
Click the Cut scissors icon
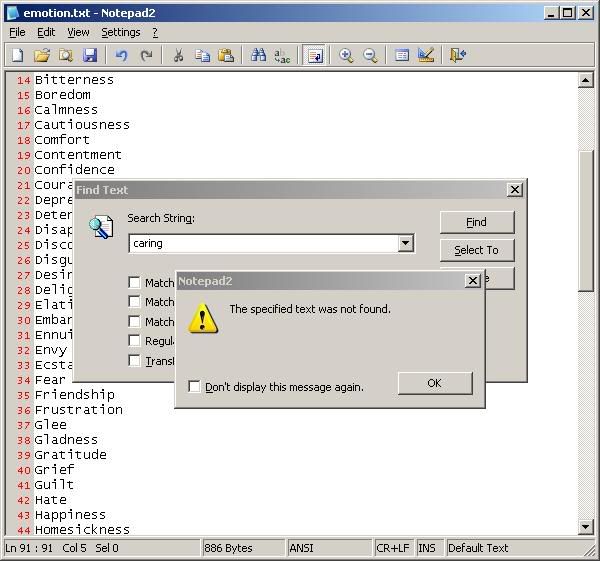178,55
